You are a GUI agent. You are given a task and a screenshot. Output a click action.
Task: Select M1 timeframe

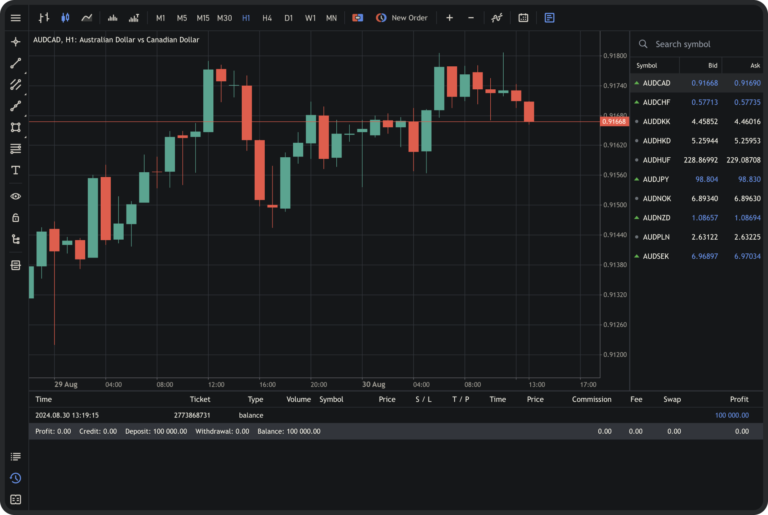point(160,18)
